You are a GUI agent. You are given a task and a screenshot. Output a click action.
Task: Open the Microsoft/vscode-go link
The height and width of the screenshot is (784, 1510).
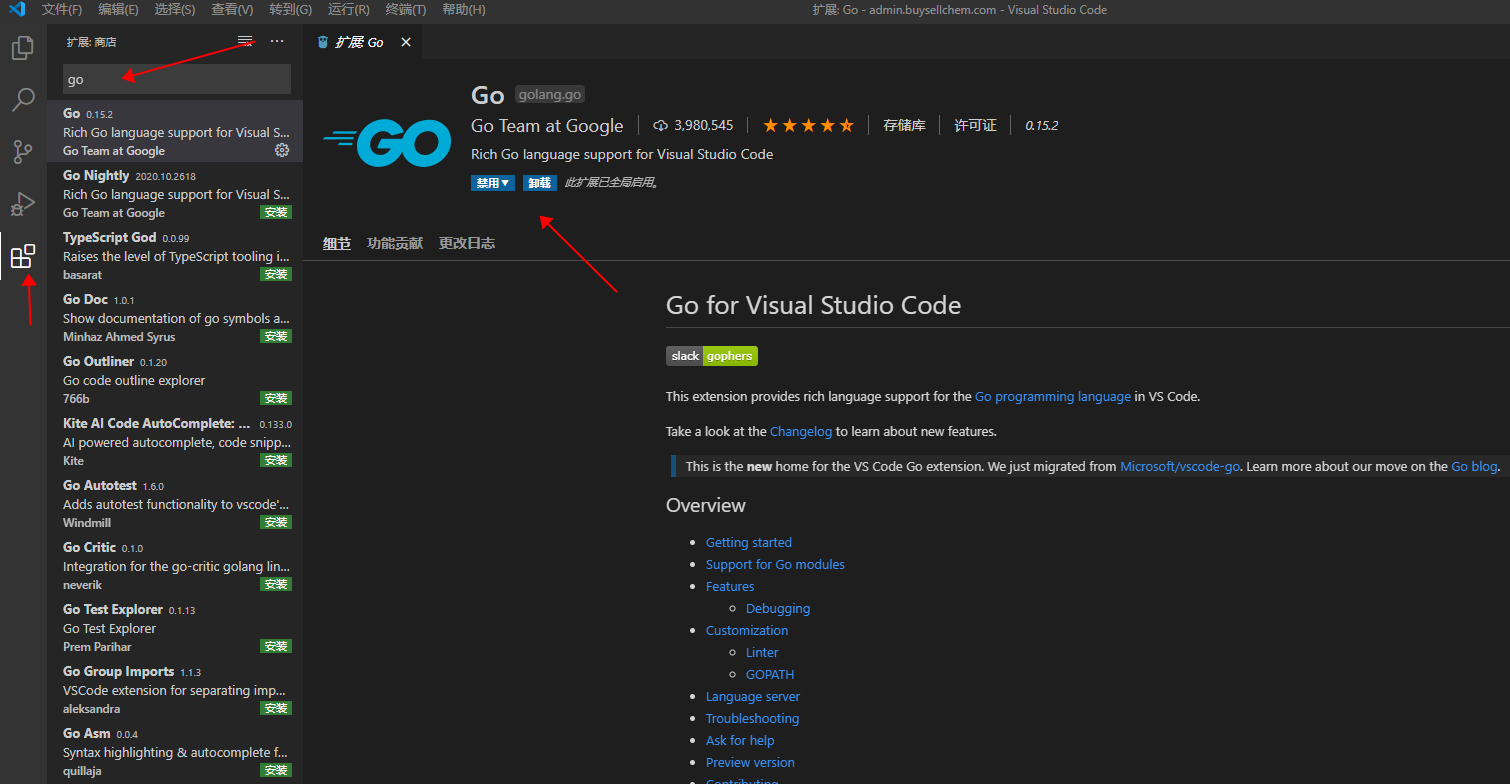pyautogui.click(x=1180, y=466)
